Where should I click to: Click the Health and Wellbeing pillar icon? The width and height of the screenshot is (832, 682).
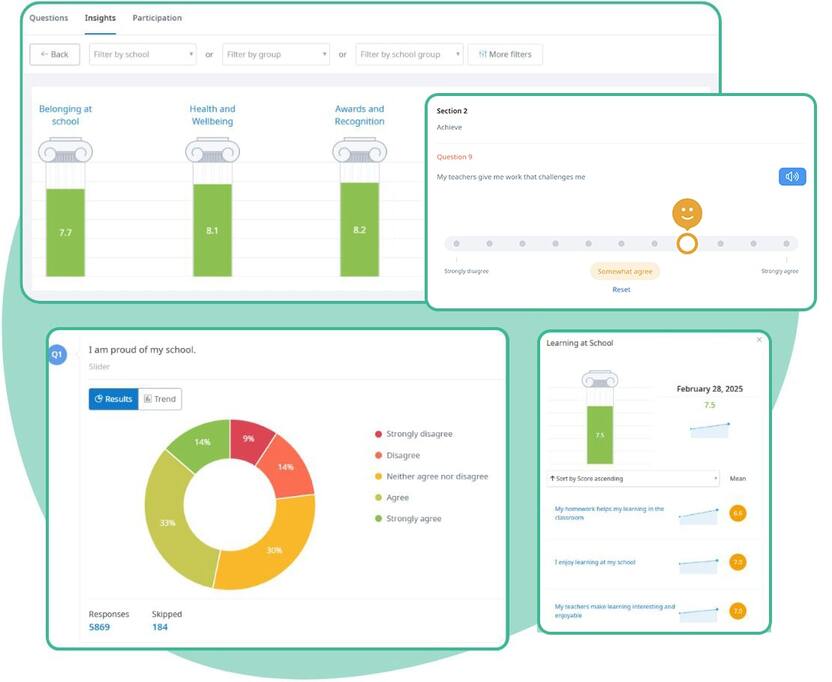point(212,151)
